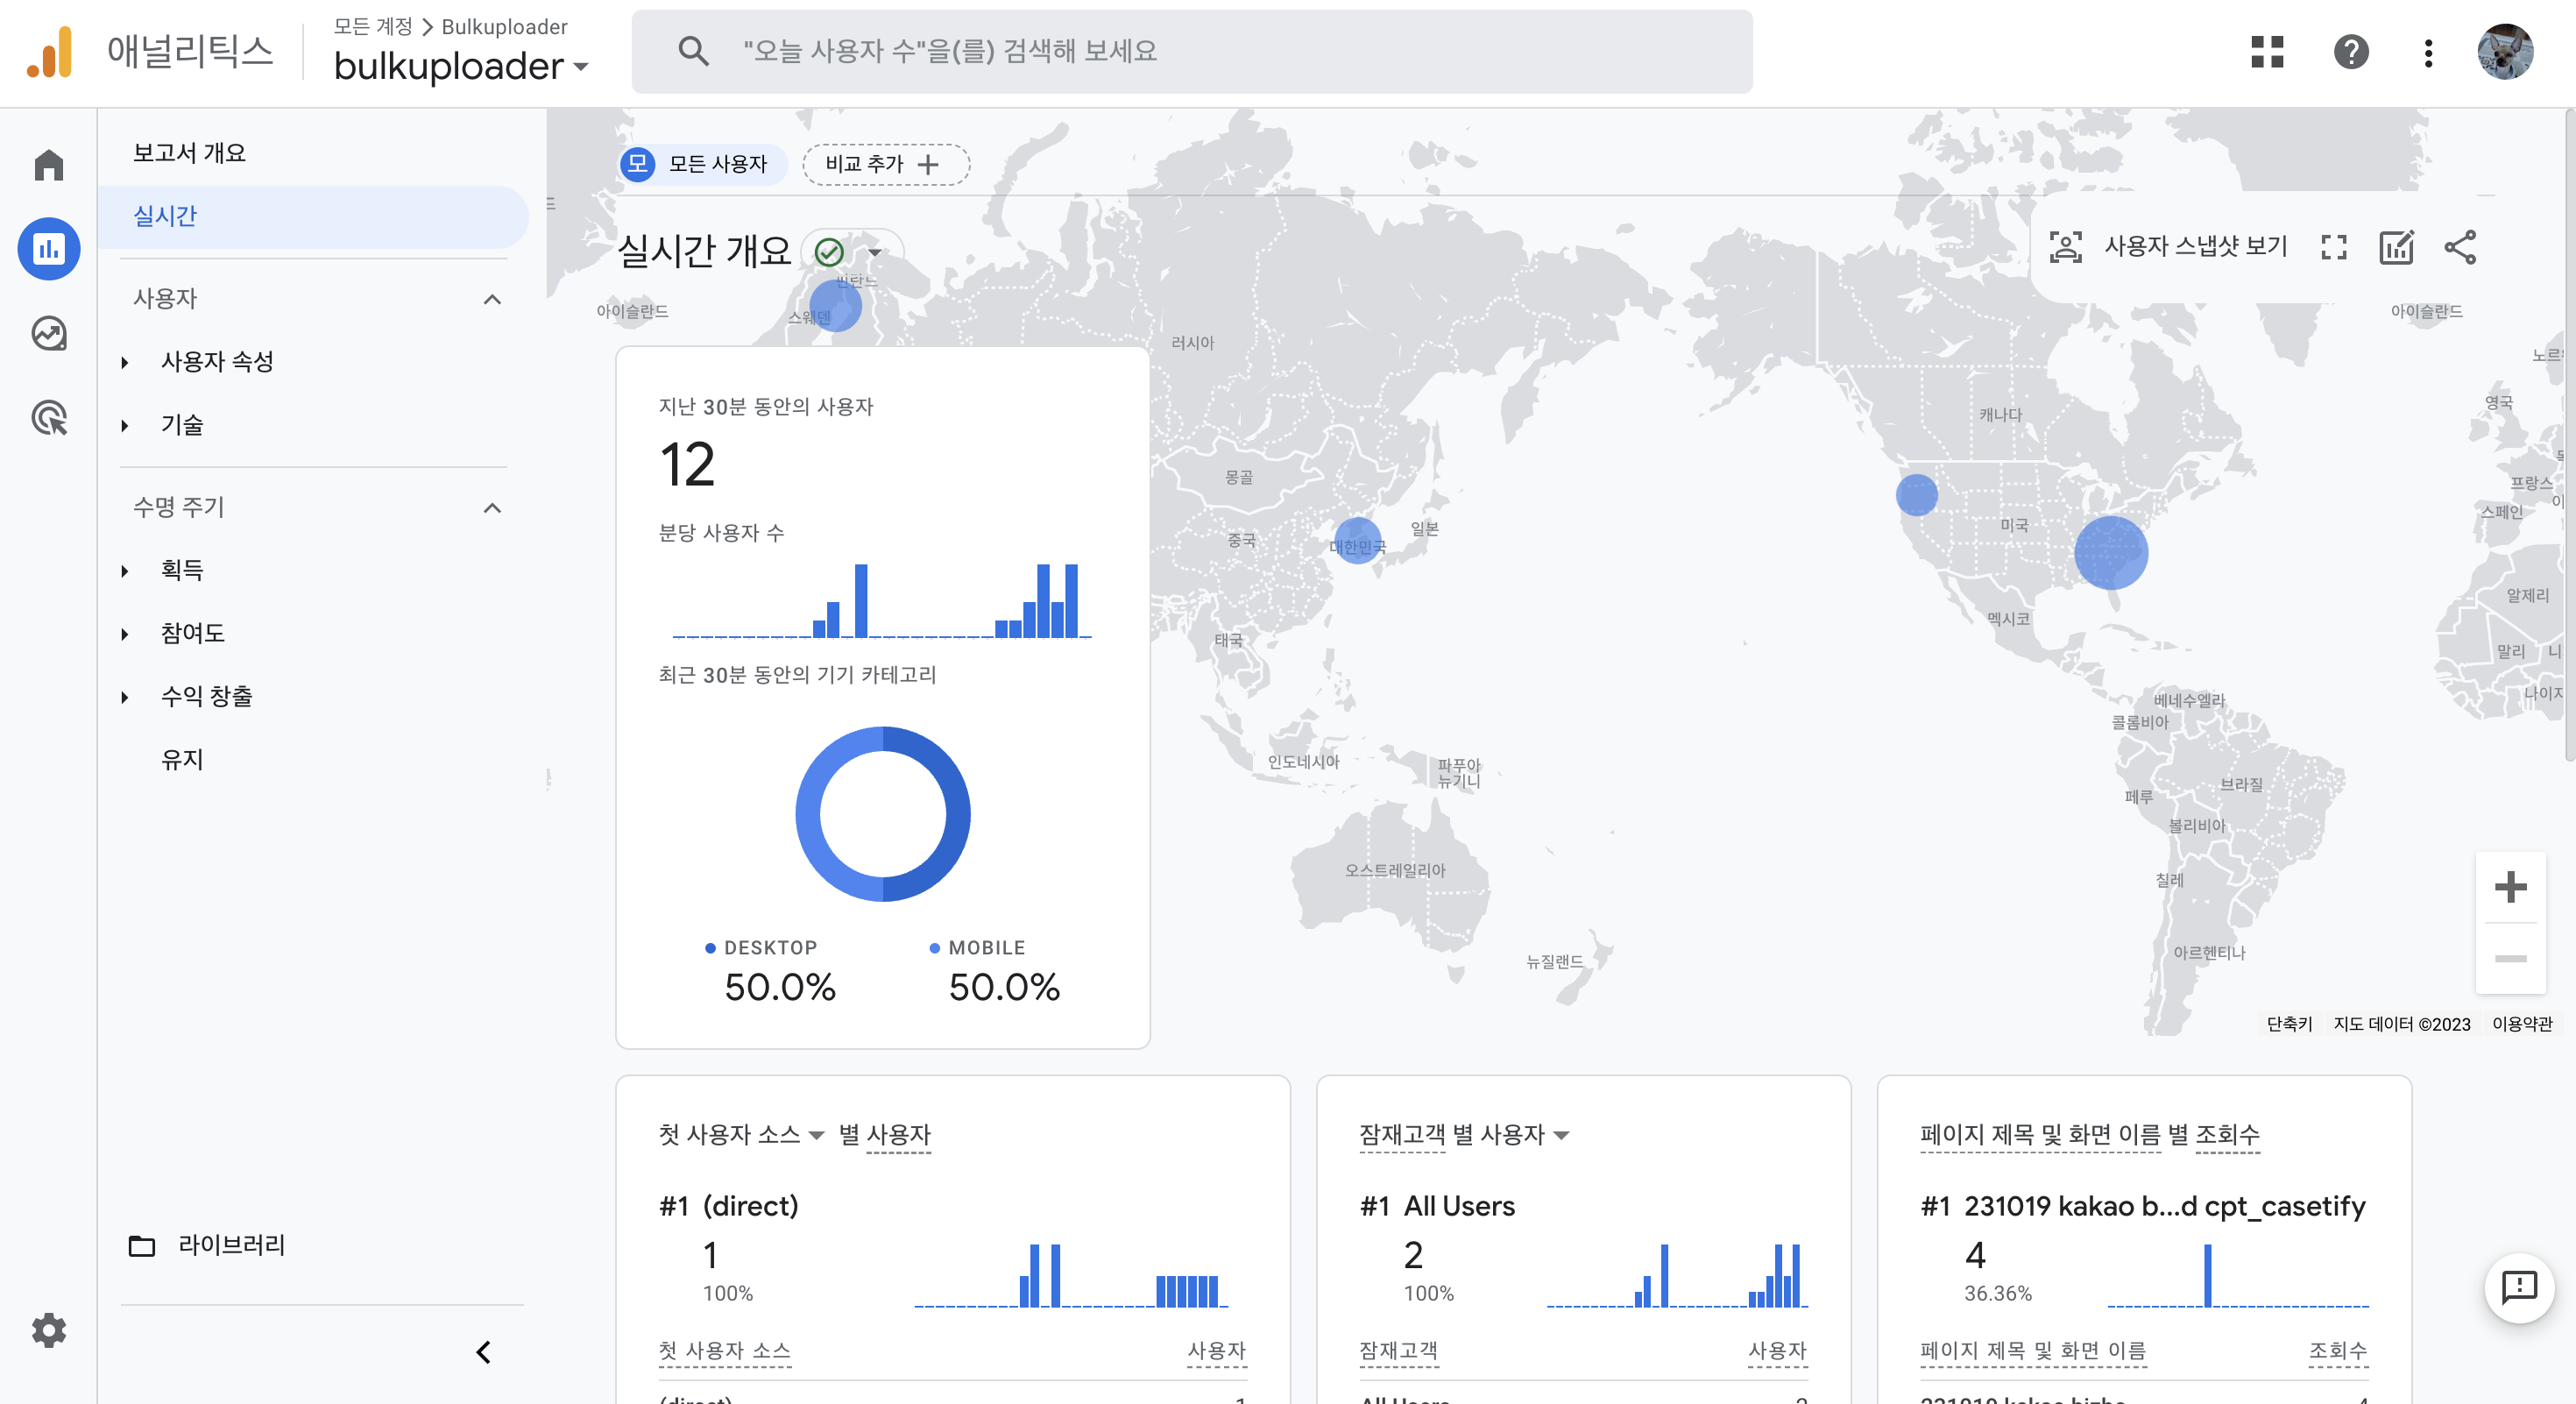
Task: Click the 단축키 map link
Action: (2289, 1024)
